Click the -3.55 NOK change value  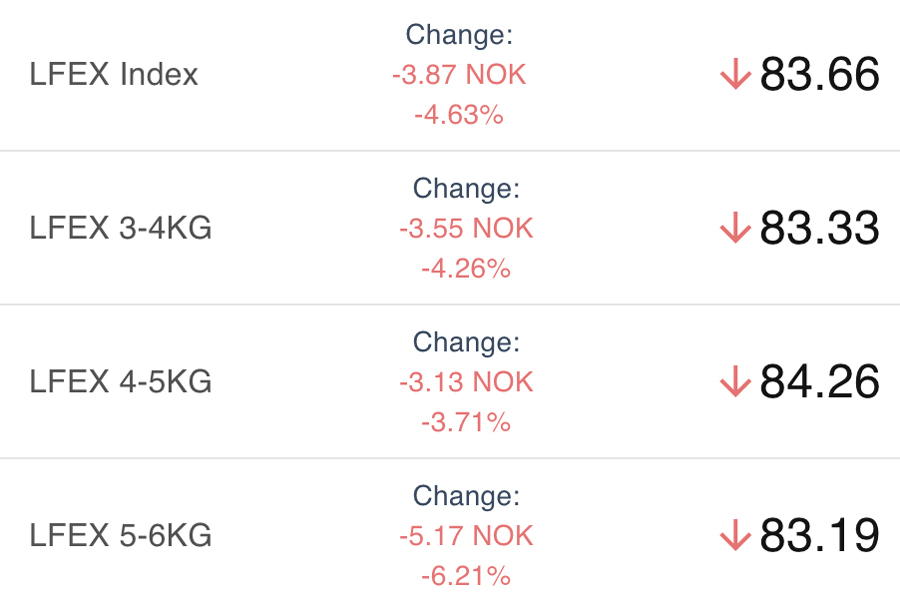click(466, 229)
